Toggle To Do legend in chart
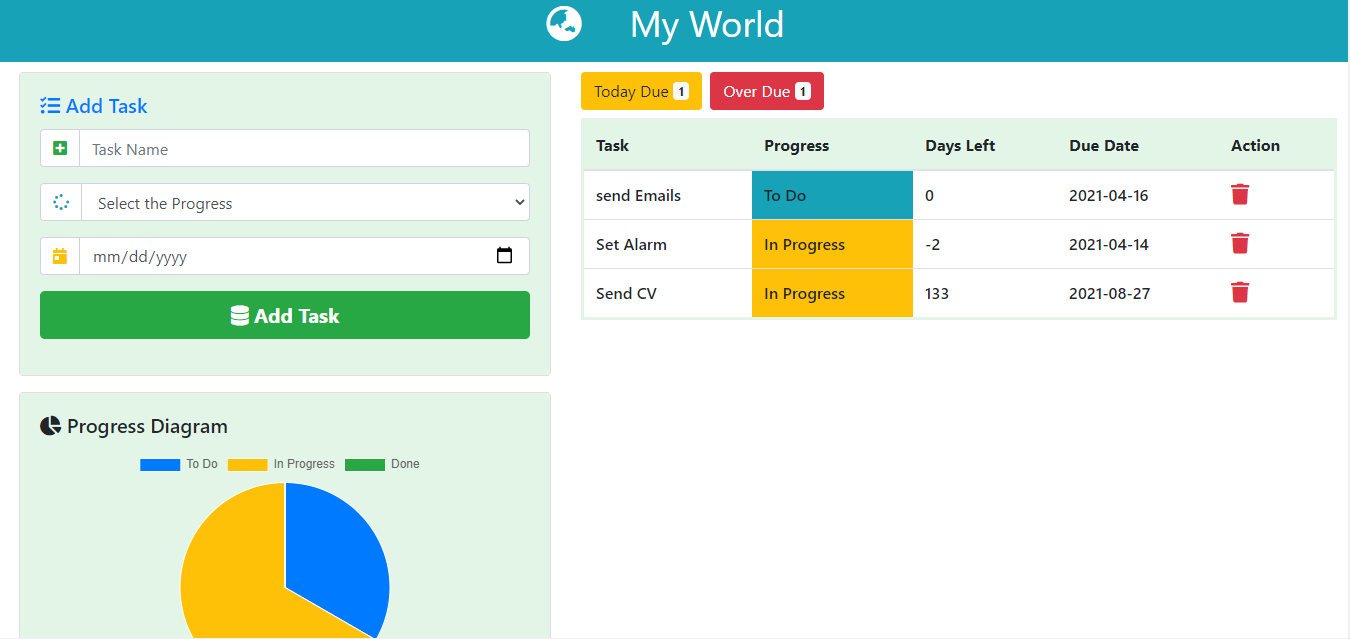This screenshot has width=1350, height=639. point(179,464)
